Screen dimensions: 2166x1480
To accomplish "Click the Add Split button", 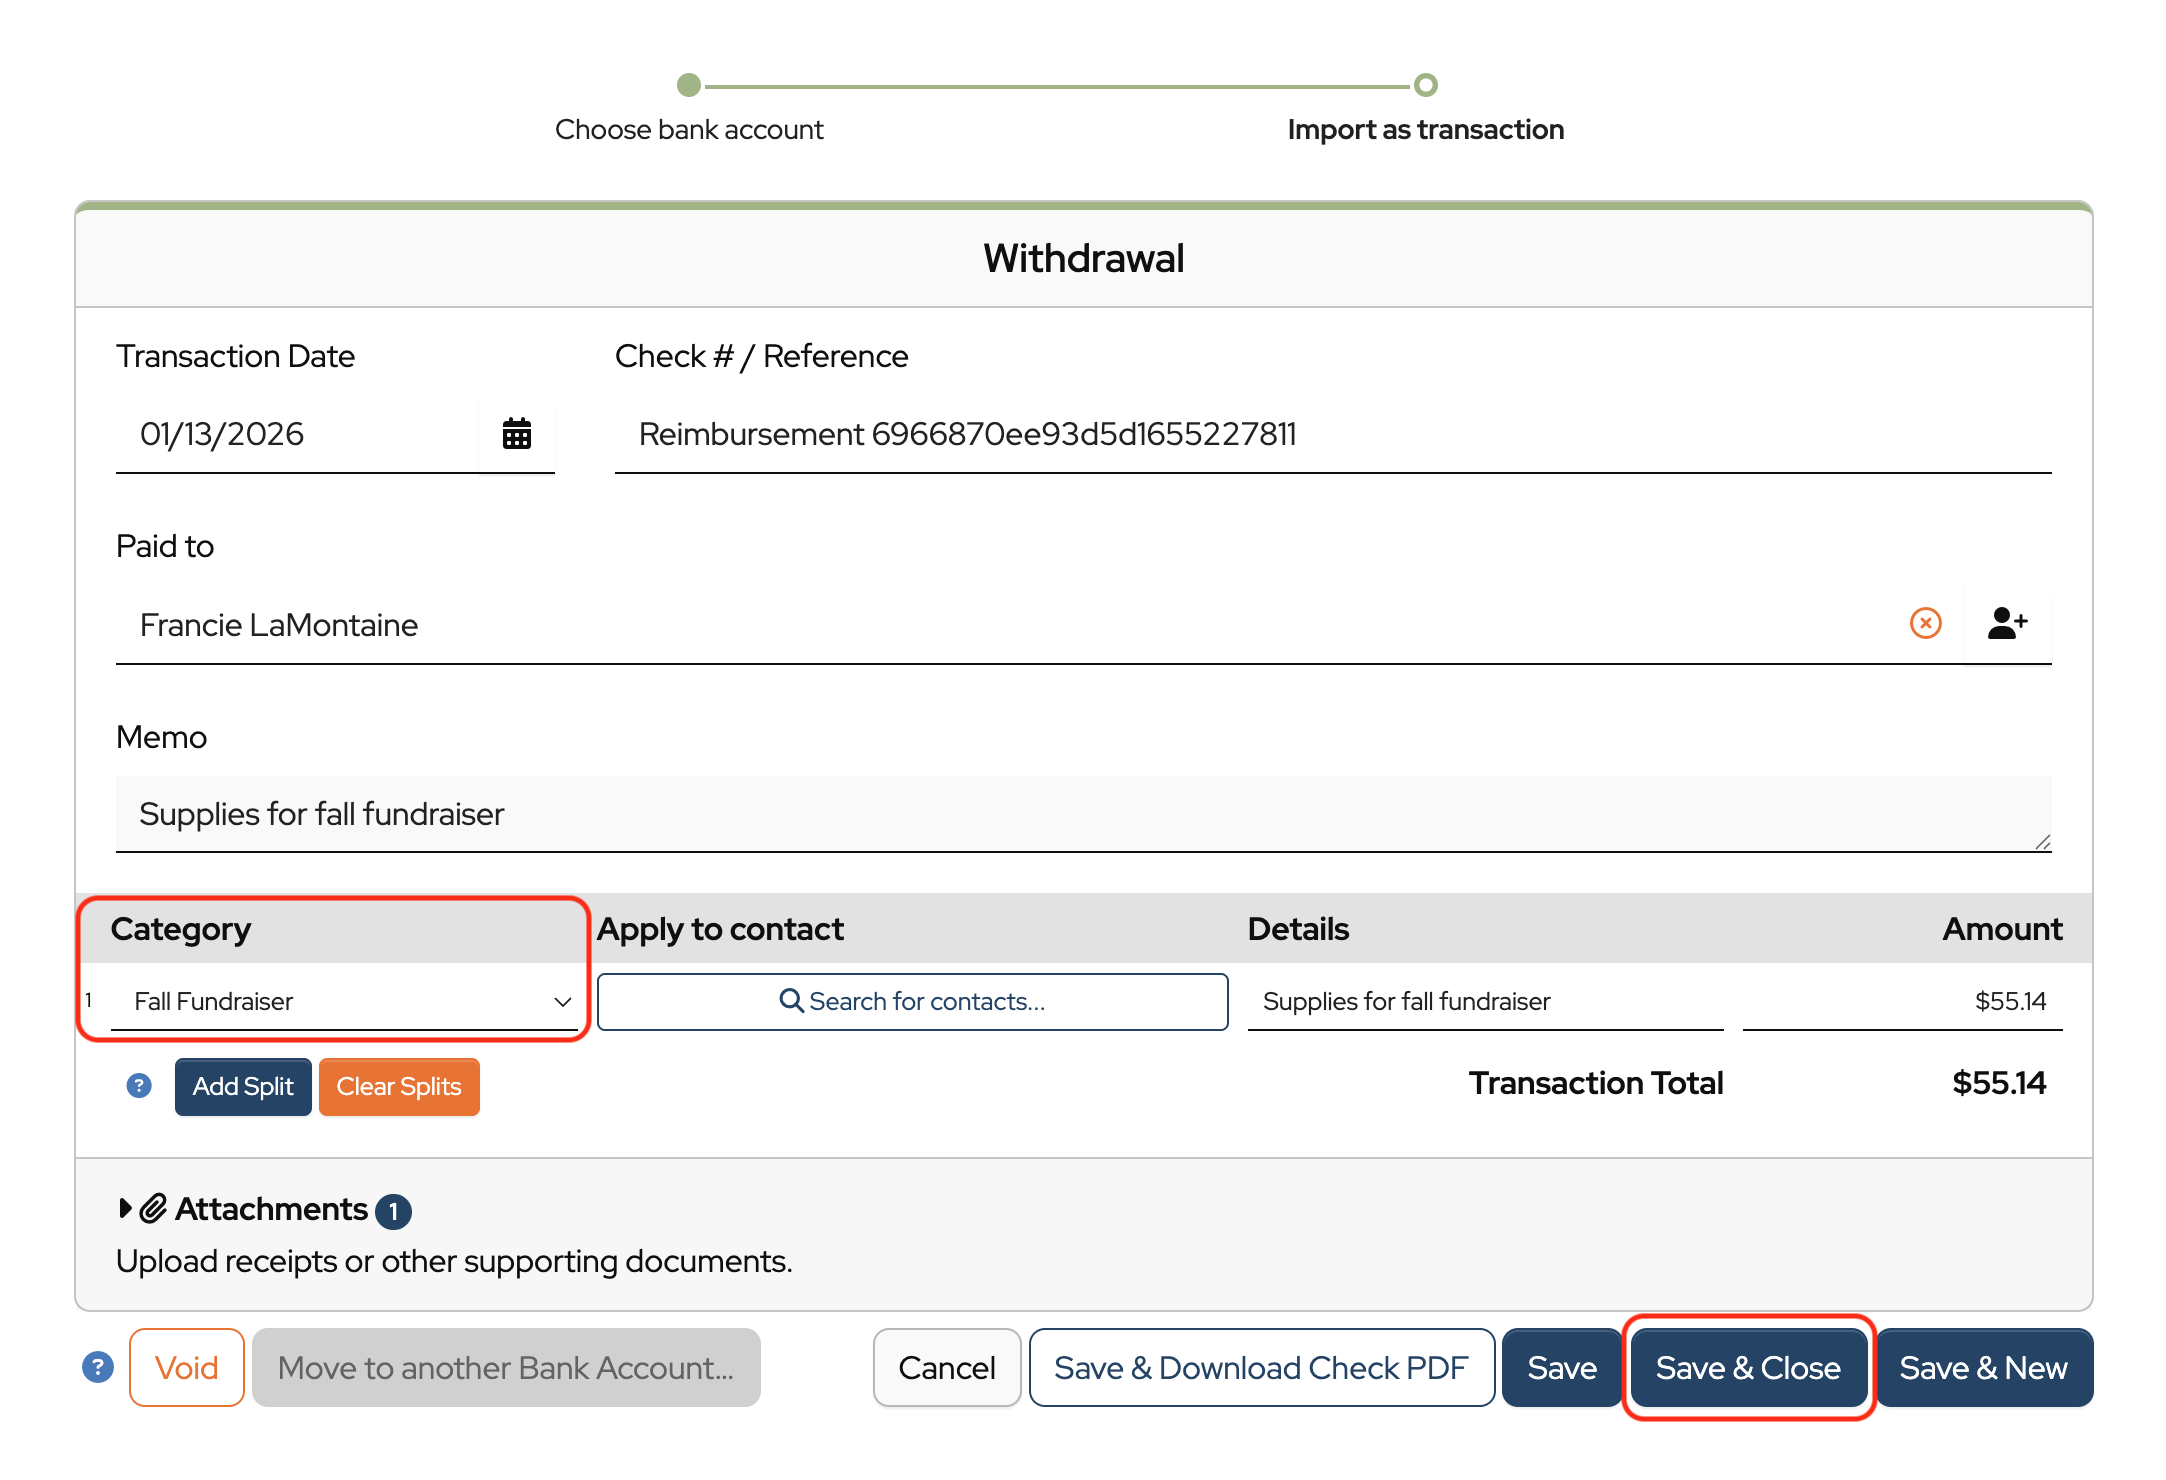I will pos(243,1086).
